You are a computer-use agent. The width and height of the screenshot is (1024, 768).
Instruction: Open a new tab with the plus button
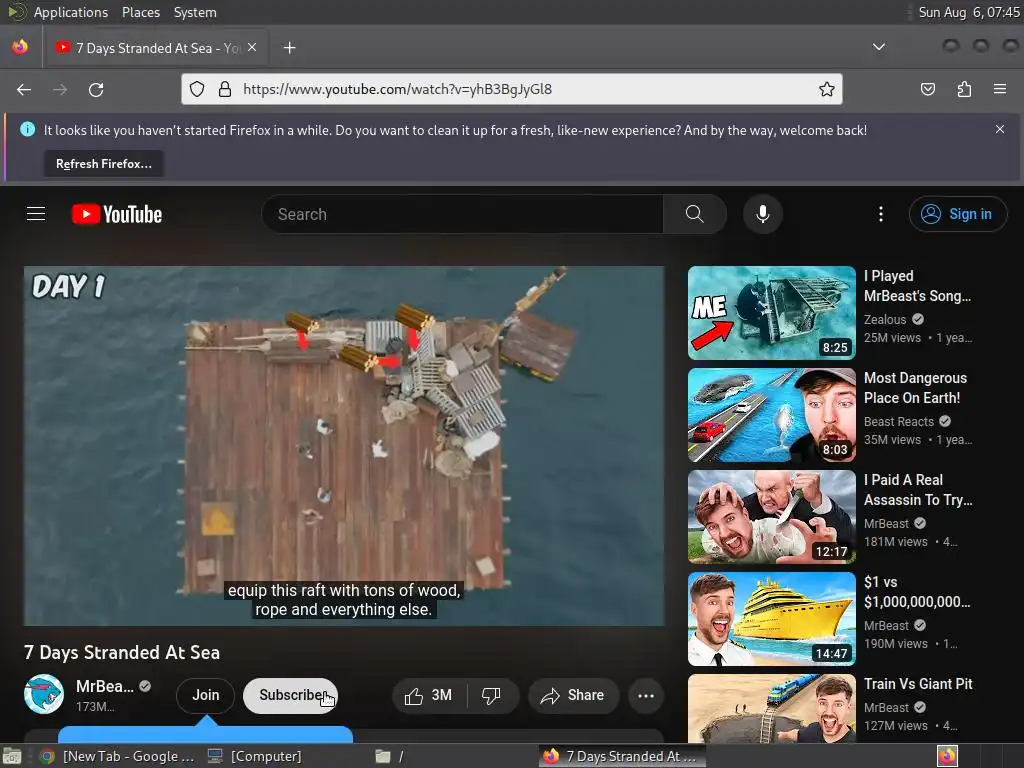tap(289, 48)
